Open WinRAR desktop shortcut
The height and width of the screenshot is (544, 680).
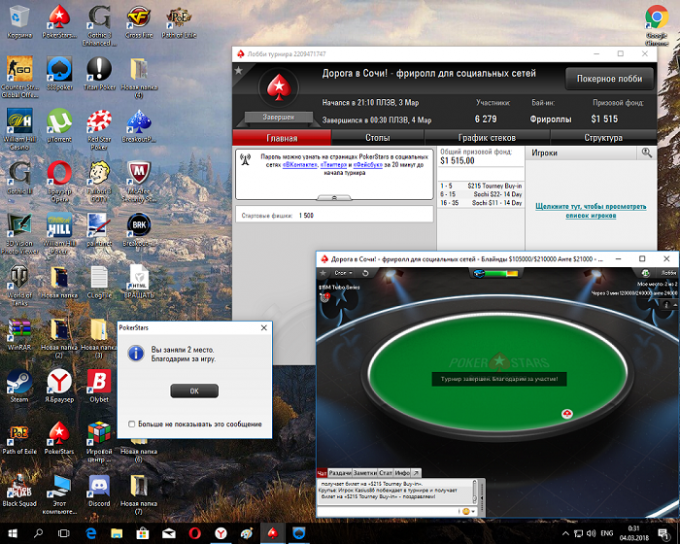pos(20,334)
